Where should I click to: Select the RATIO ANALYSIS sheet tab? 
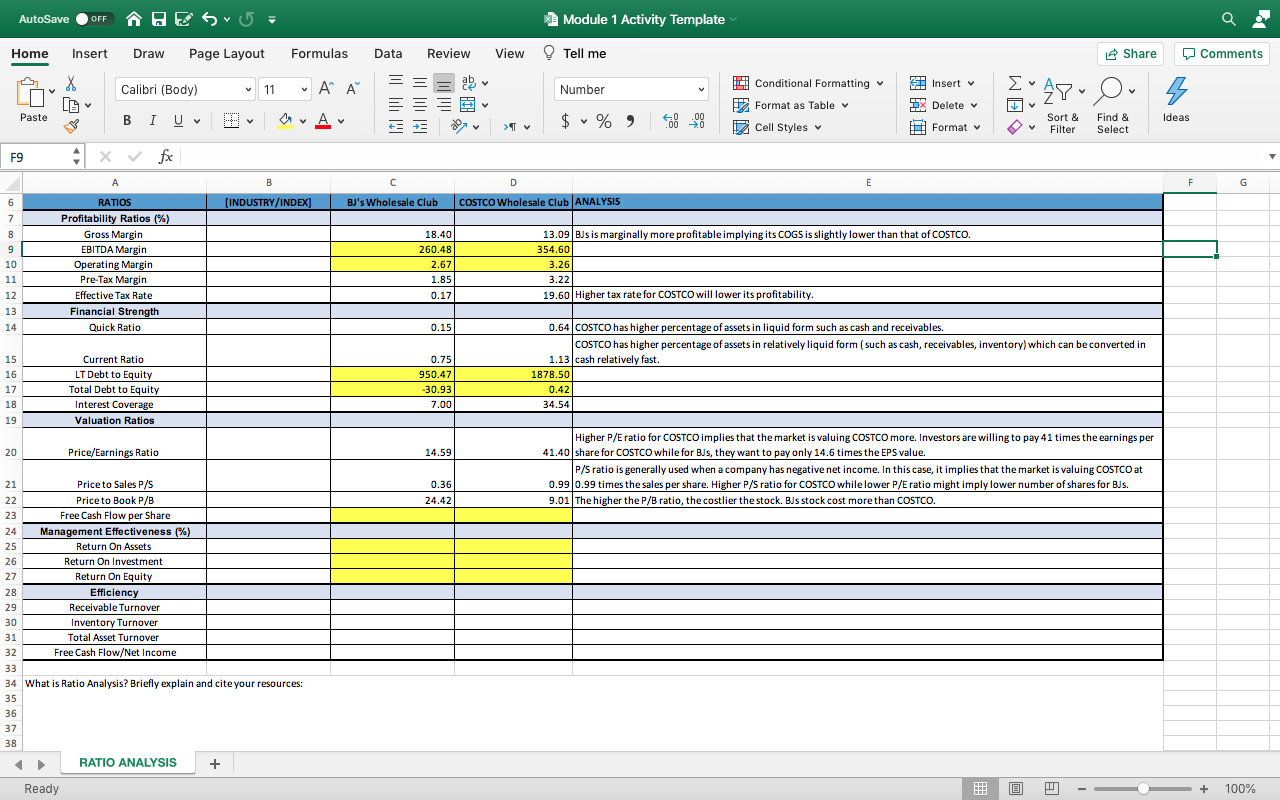click(x=128, y=763)
